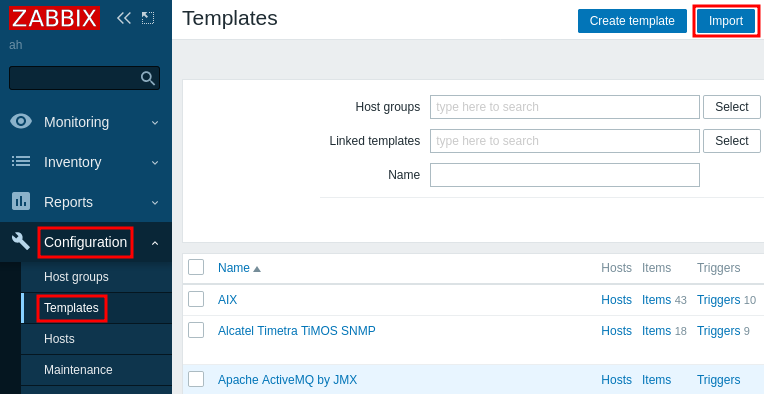Click the Monitoring eye icon
764x394 pixels.
21,121
